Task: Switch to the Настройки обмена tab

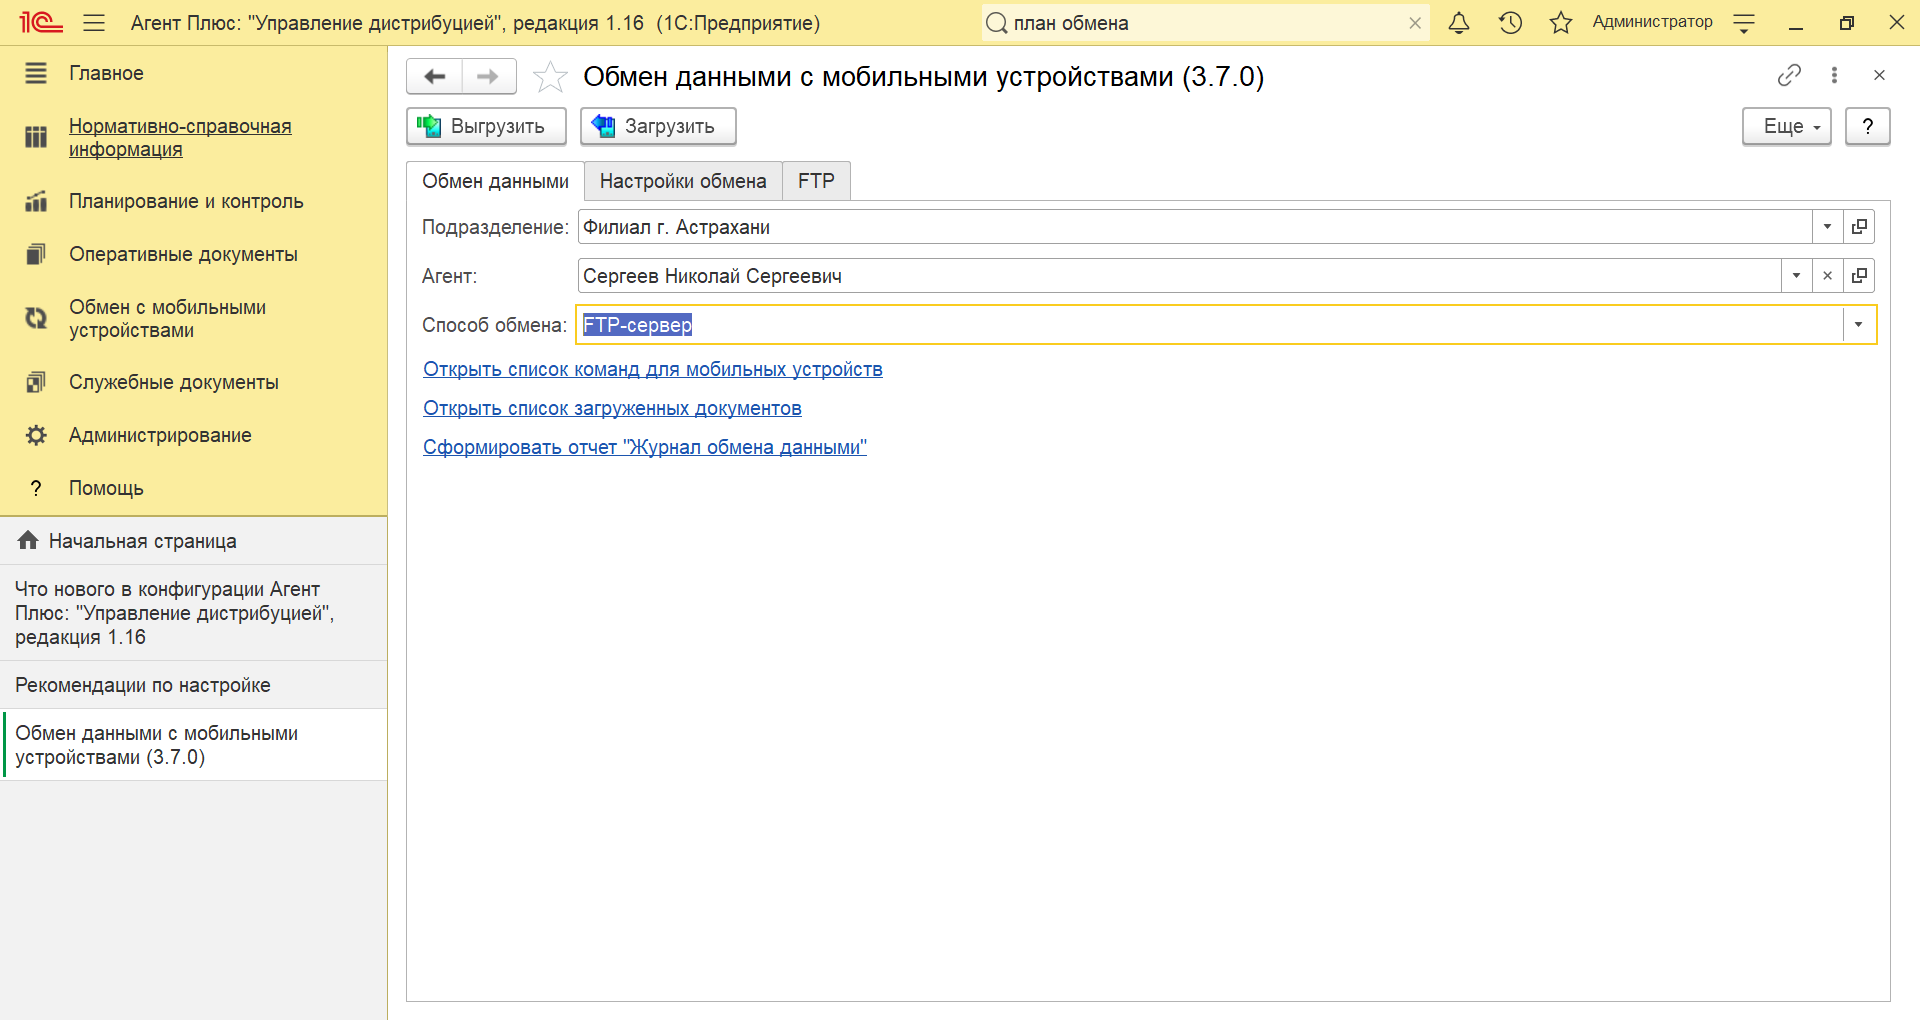Action: (683, 181)
